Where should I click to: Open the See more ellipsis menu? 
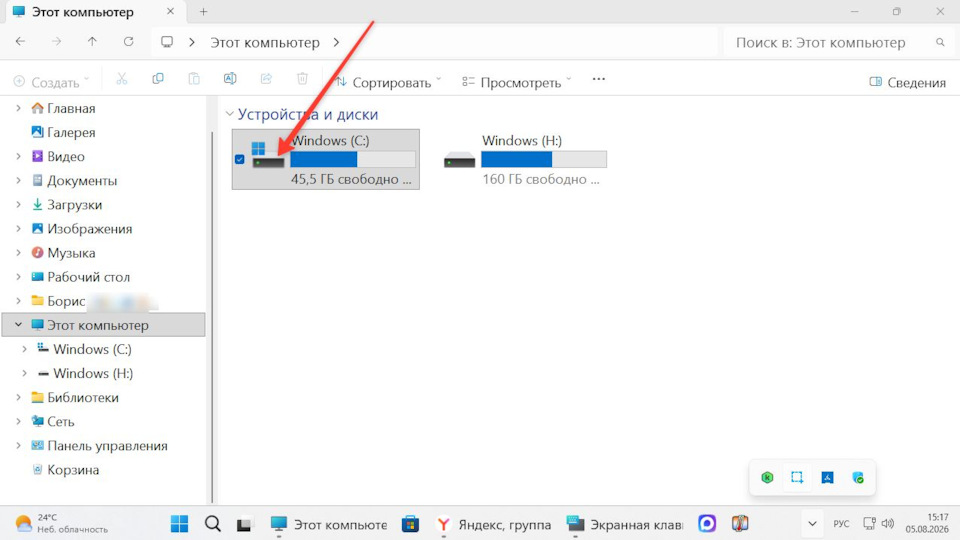pyautogui.click(x=599, y=79)
